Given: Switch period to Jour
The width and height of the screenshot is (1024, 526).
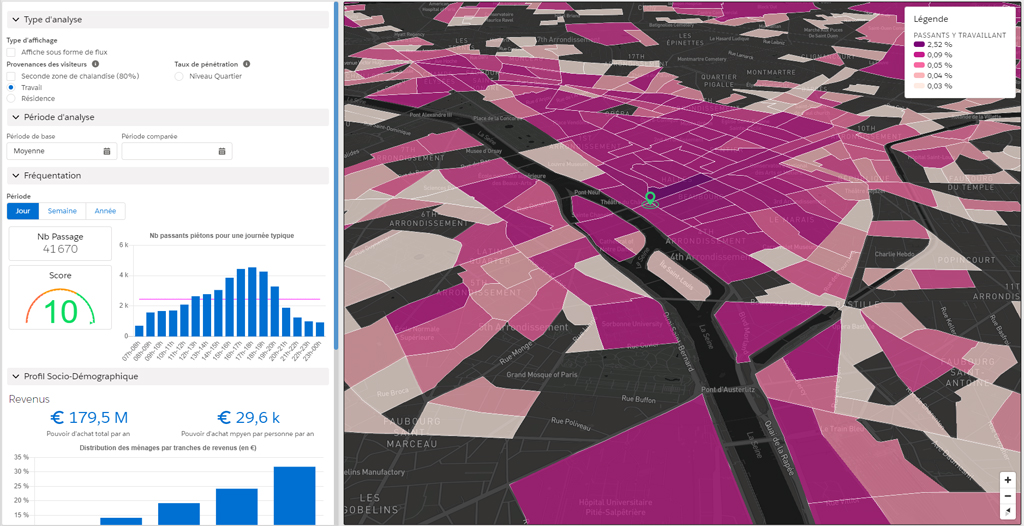Looking at the screenshot, I should click(23, 211).
